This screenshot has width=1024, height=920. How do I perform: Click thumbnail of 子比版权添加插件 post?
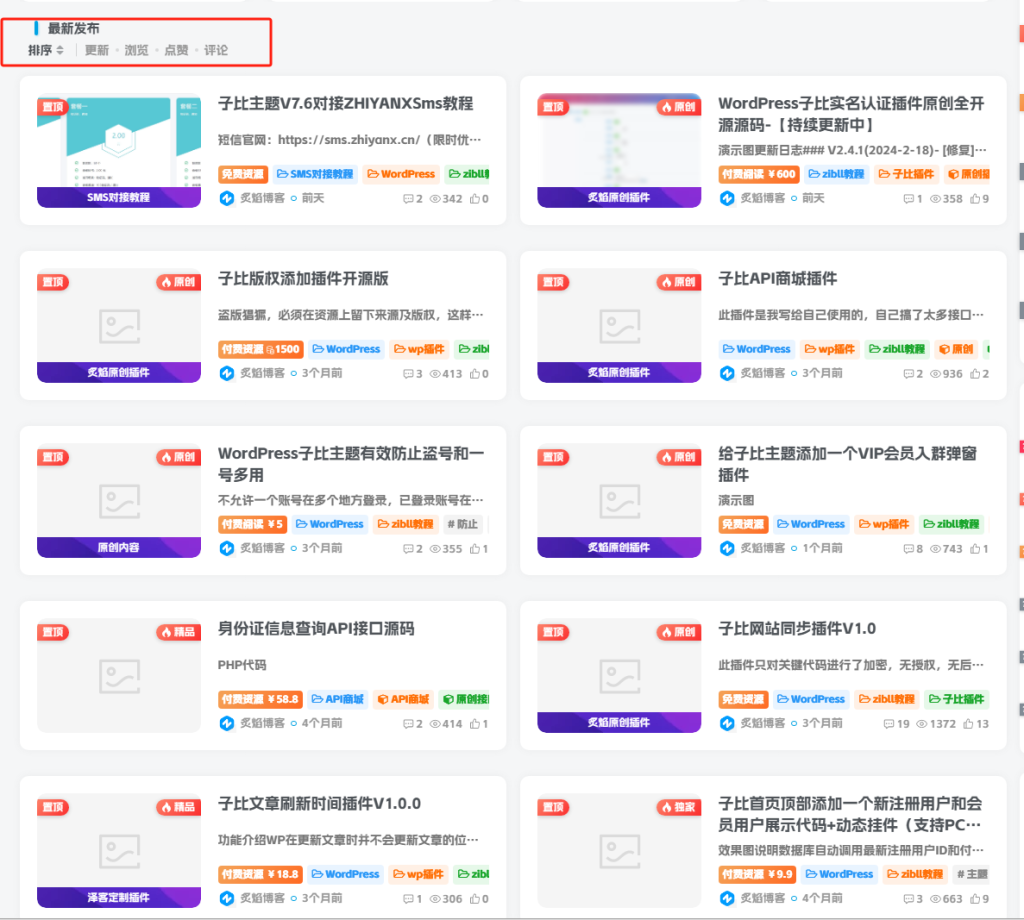coord(119,326)
